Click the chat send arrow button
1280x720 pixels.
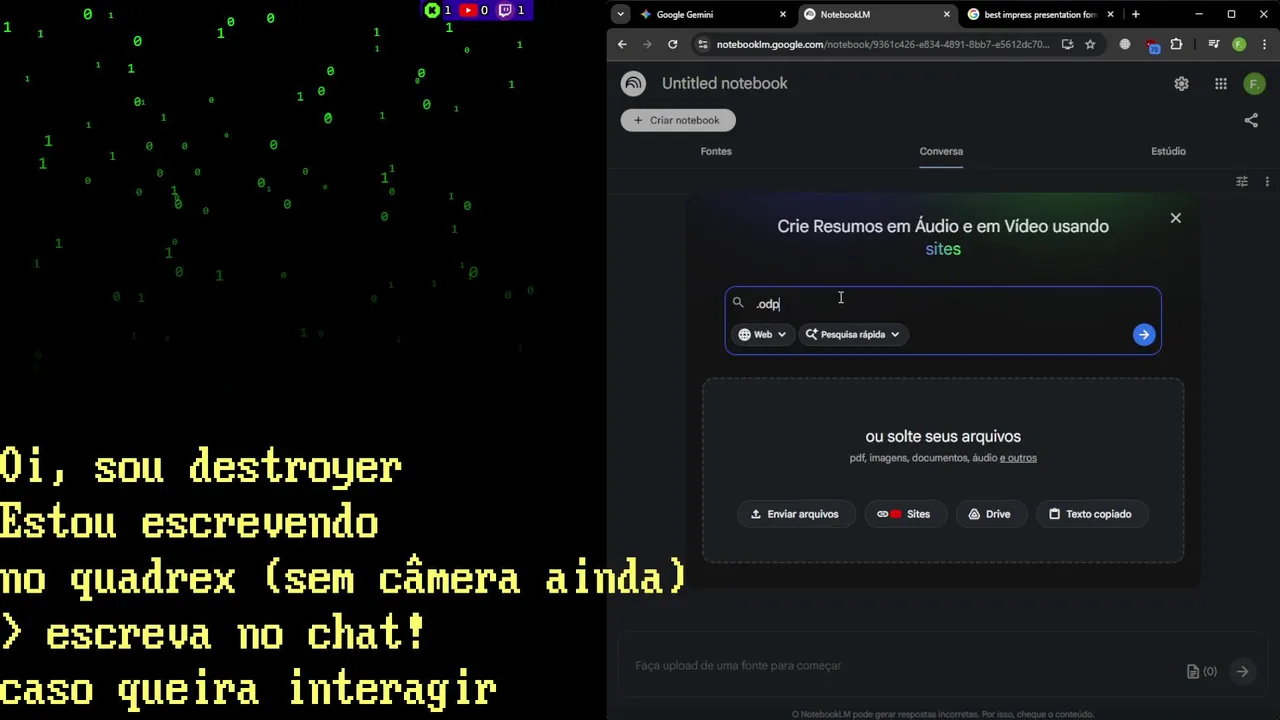tap(1242, 672)
